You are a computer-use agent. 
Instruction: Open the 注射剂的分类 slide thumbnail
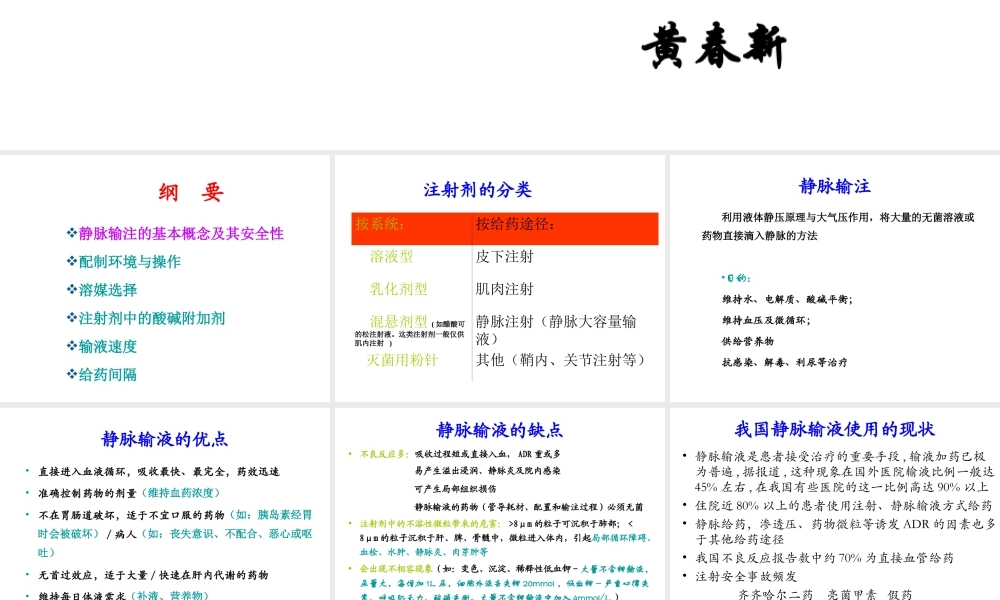[499, 279]
